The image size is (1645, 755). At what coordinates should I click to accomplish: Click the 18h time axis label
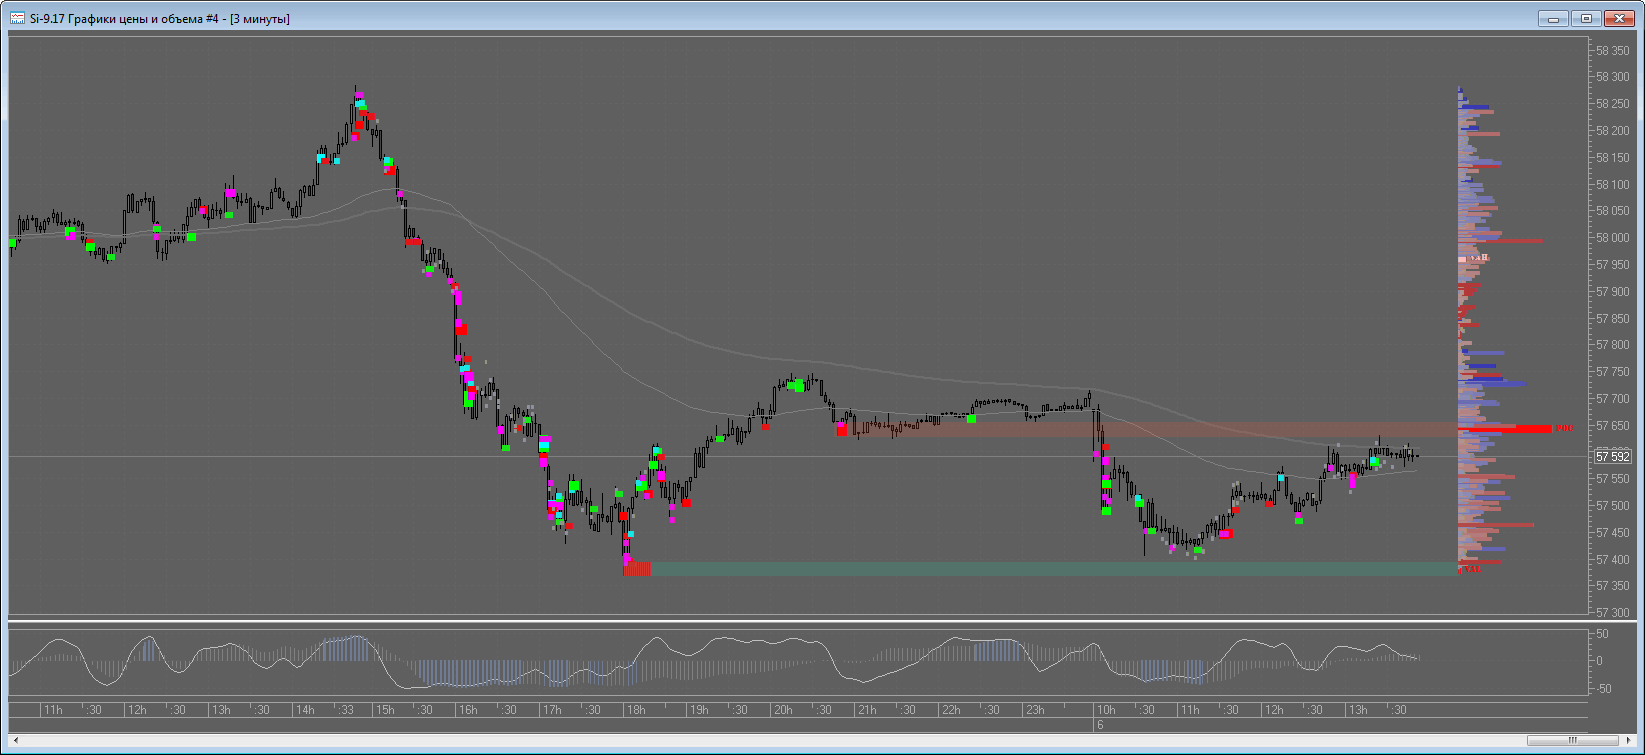[634, 710]
